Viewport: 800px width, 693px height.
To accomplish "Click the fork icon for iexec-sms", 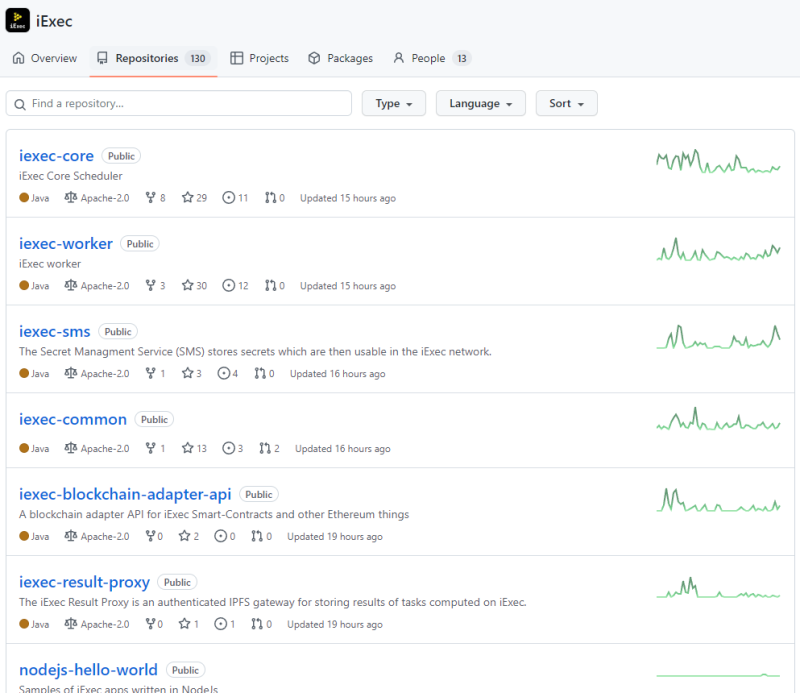I will pyautogui.click(x=151, y=373).
